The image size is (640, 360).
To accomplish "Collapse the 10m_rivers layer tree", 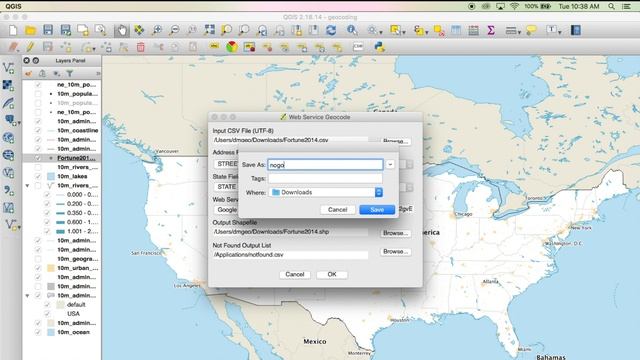I will click(27, 186).
